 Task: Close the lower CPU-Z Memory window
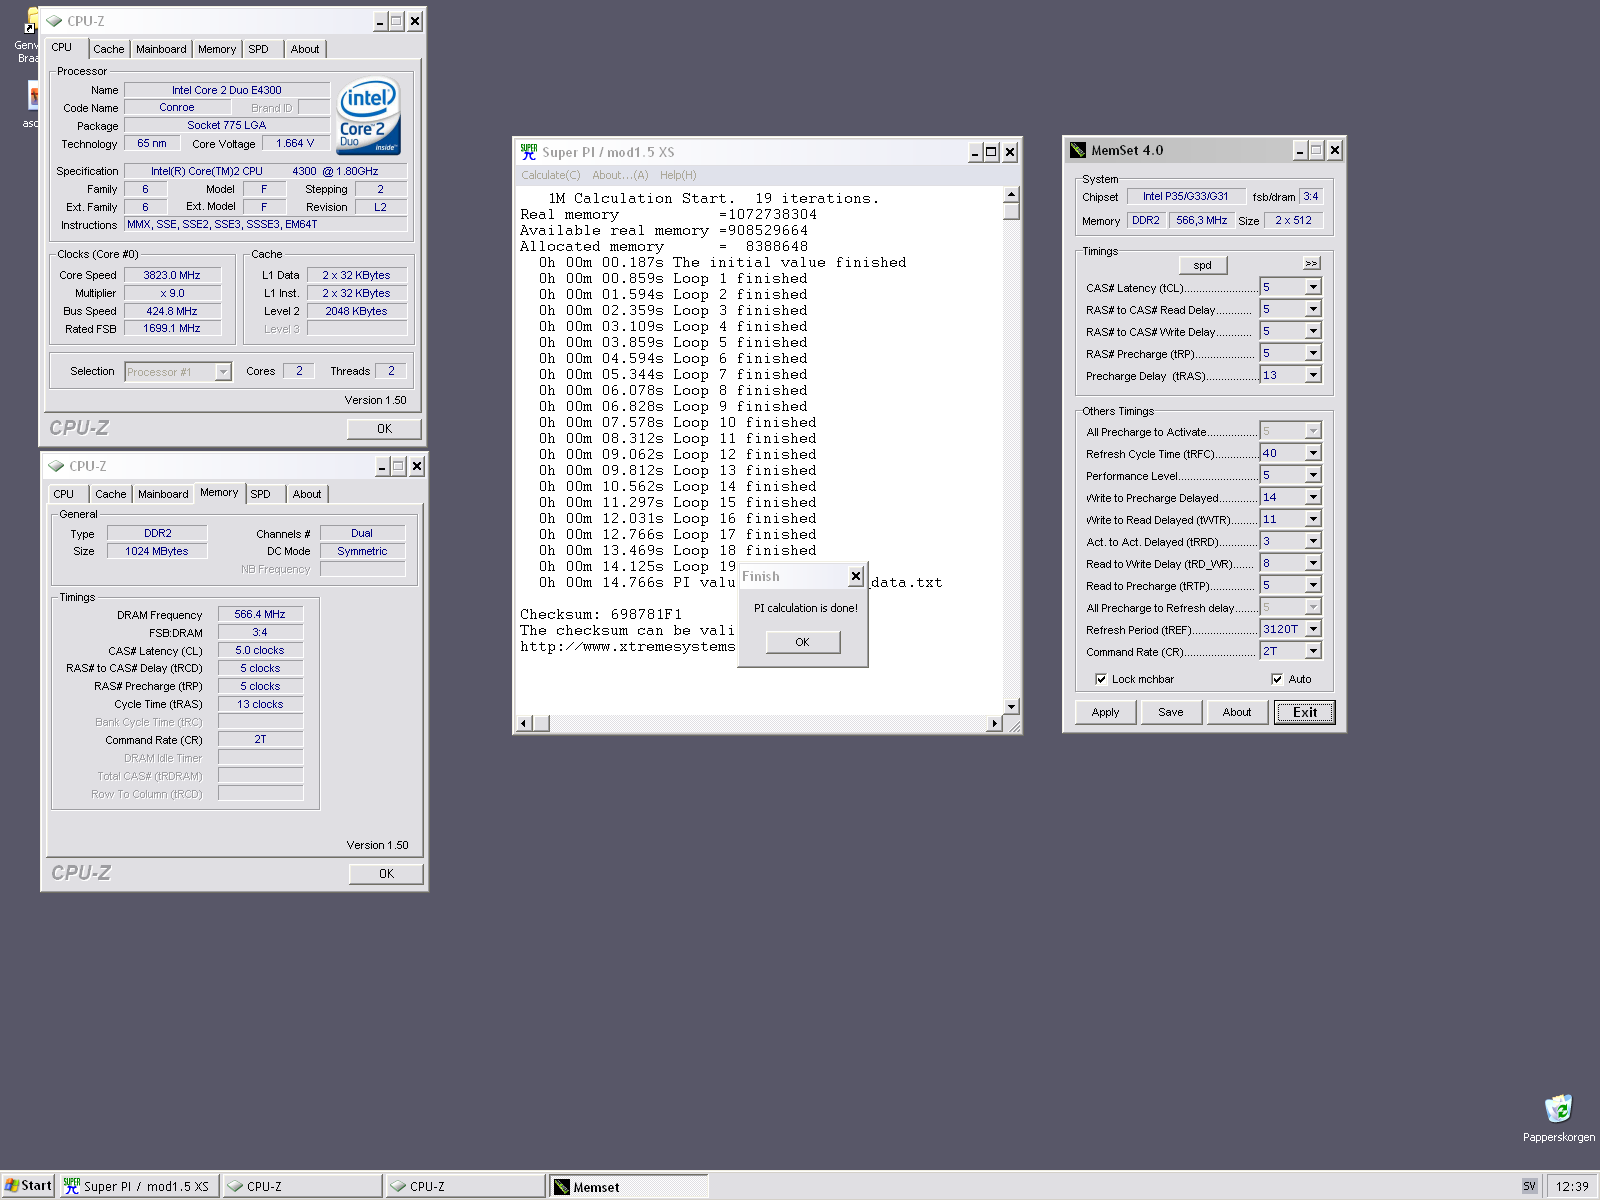tap(417, 466)
